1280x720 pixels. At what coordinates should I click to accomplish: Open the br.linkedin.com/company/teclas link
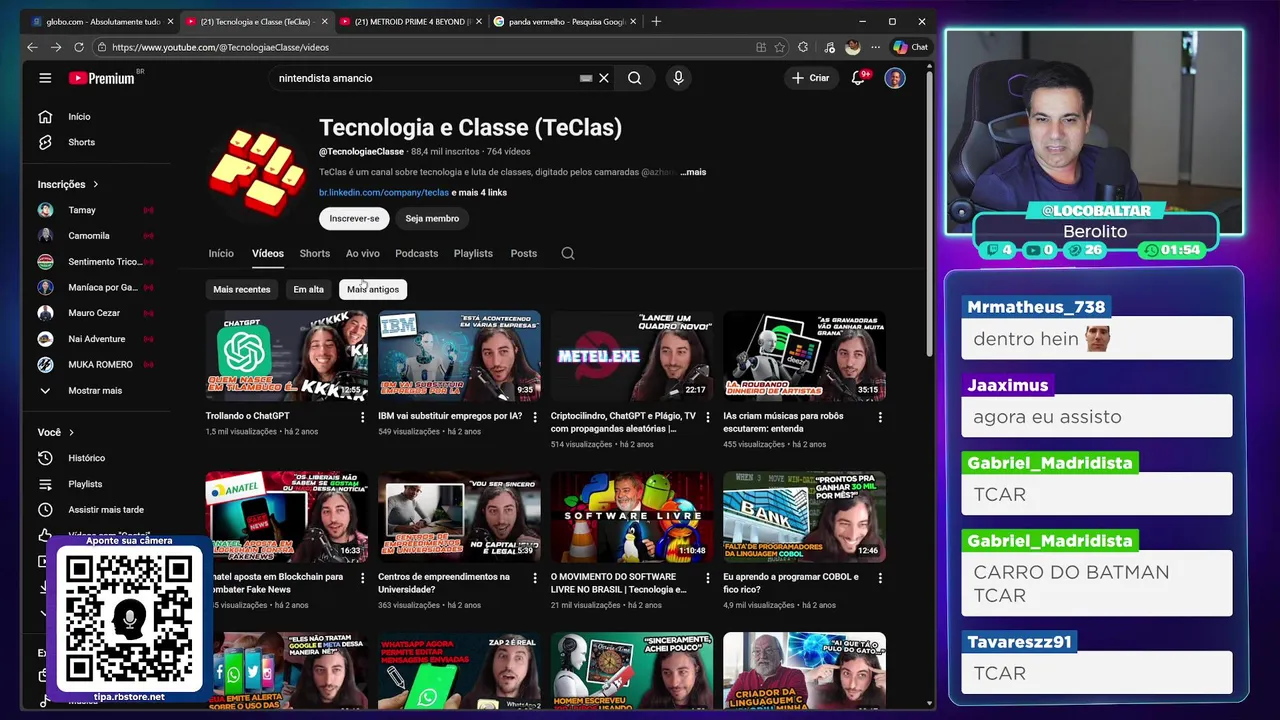384,192
